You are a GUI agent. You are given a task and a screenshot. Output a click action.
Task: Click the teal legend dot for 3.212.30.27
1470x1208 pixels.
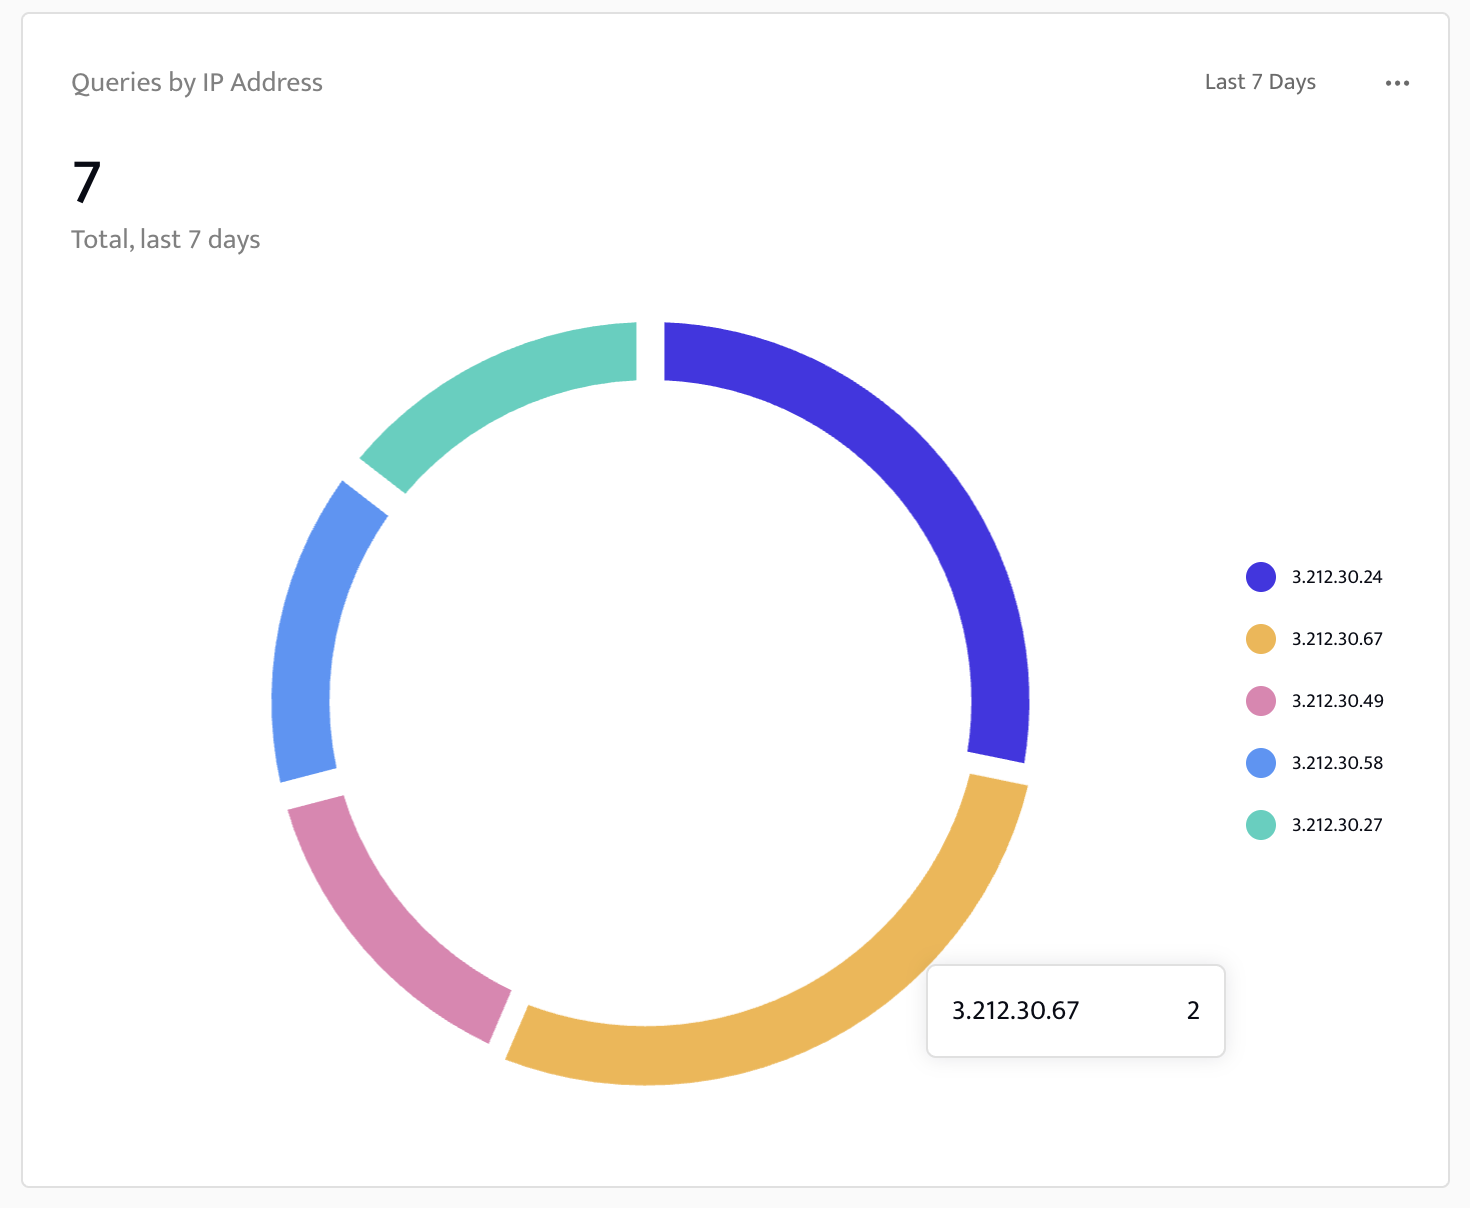[x=1260, y=825]
